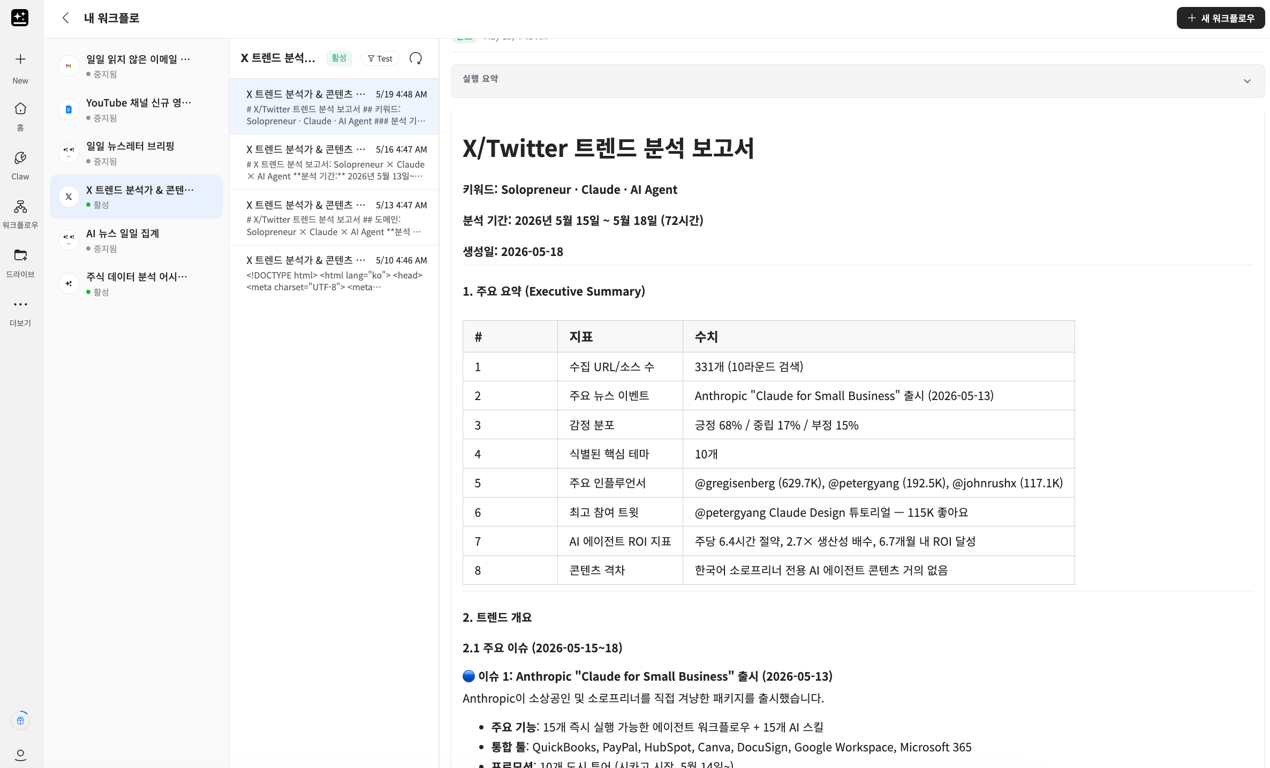Open the 워크플로우 sidebar icon
The image size is (1270, 768).
(20, 206)
